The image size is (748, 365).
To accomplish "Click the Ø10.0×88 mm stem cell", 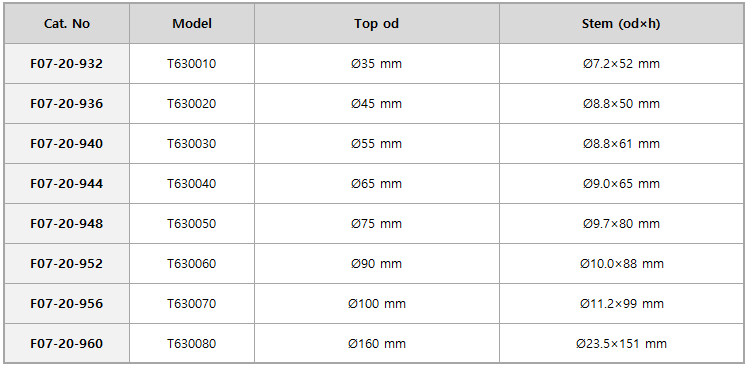I will tap(621, 264).
